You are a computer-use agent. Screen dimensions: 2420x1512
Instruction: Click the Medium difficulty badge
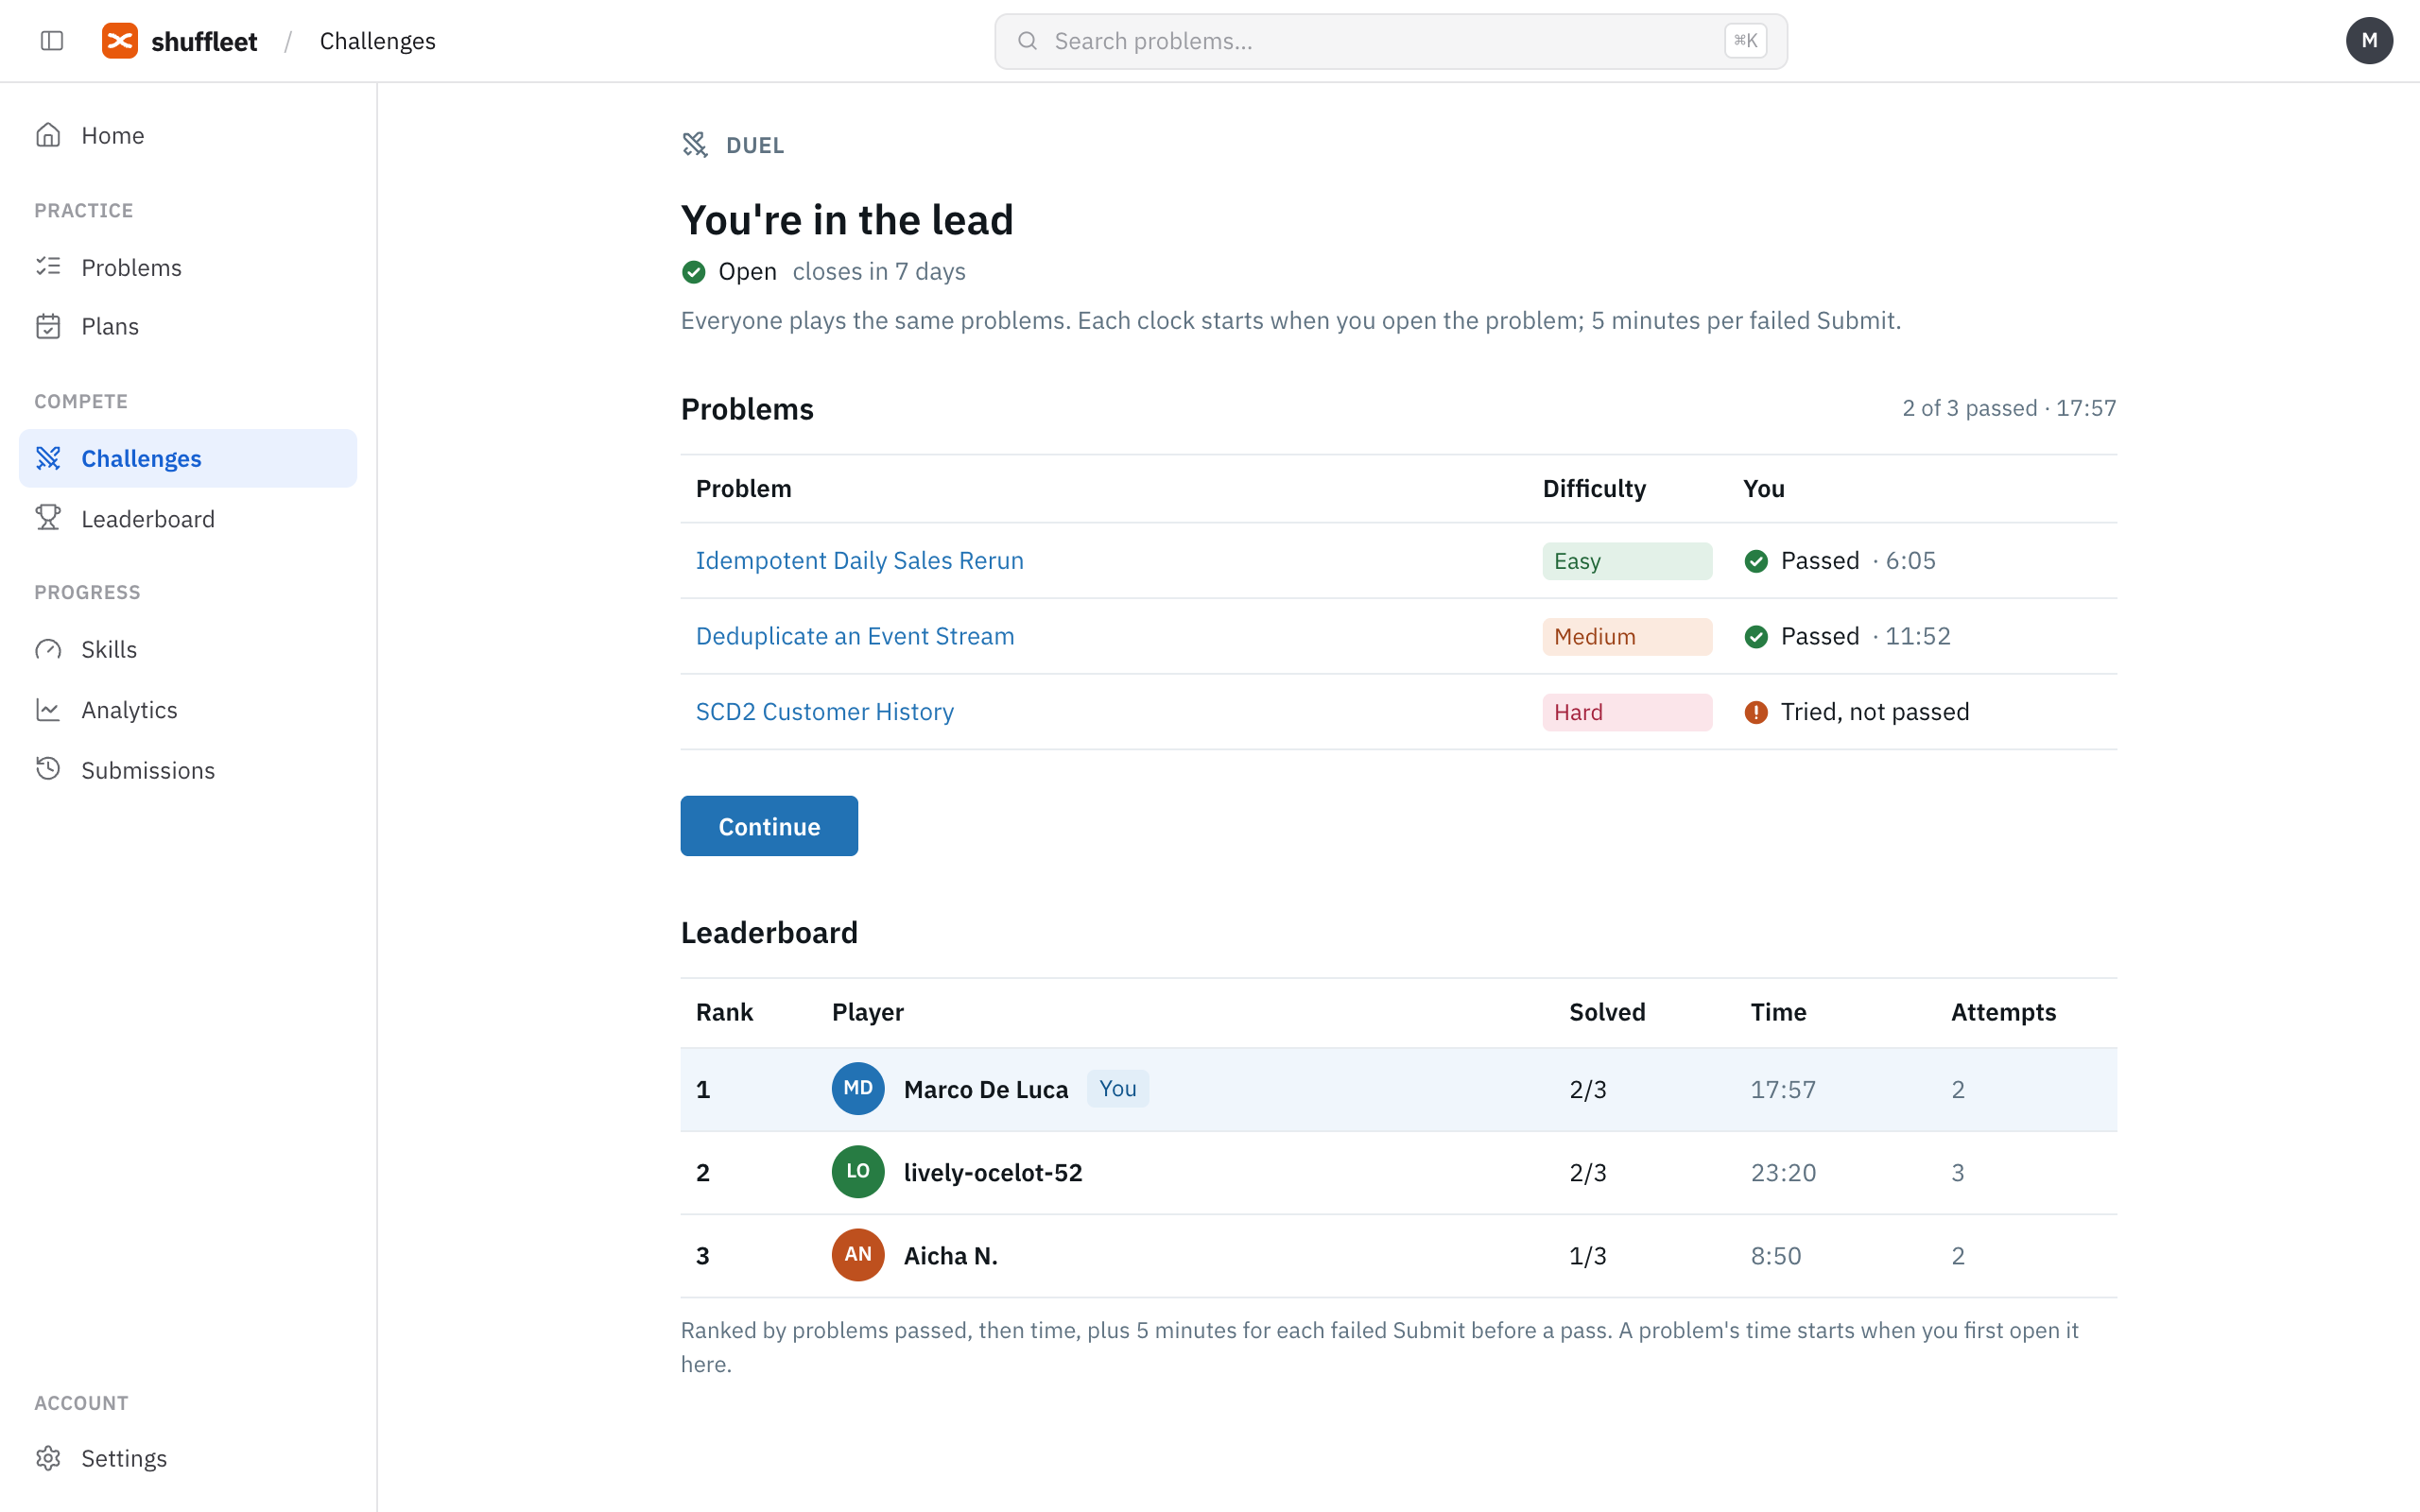point(1627,637)
